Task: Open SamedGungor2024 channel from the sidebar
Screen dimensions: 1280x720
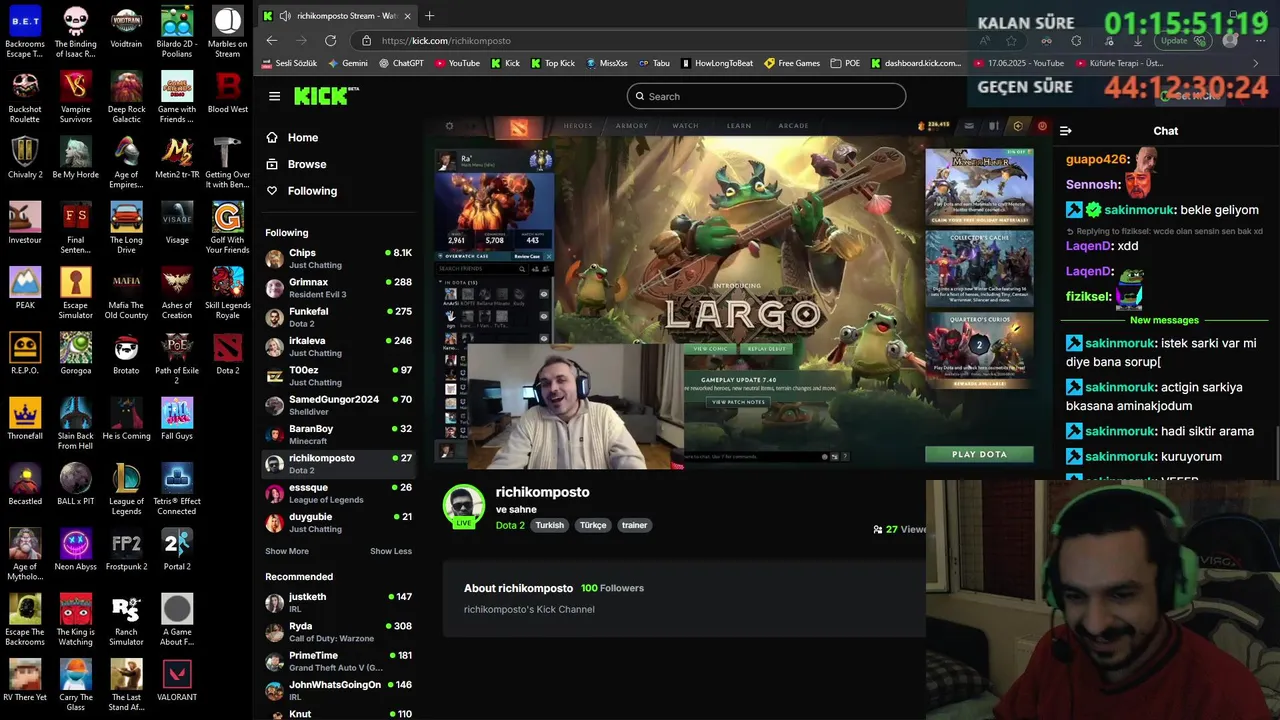Action: tap(338, 405)
